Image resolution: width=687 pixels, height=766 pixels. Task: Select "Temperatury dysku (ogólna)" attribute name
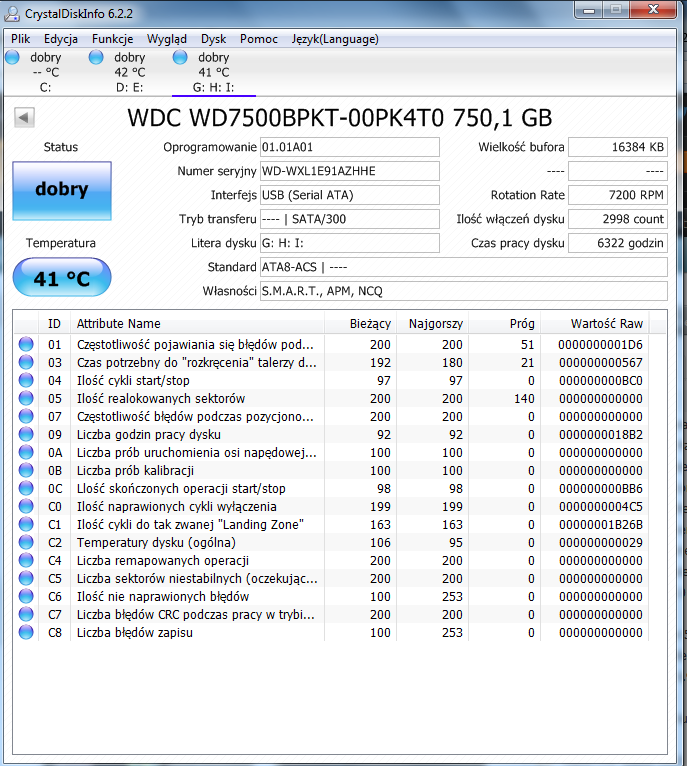coord(156,543)
